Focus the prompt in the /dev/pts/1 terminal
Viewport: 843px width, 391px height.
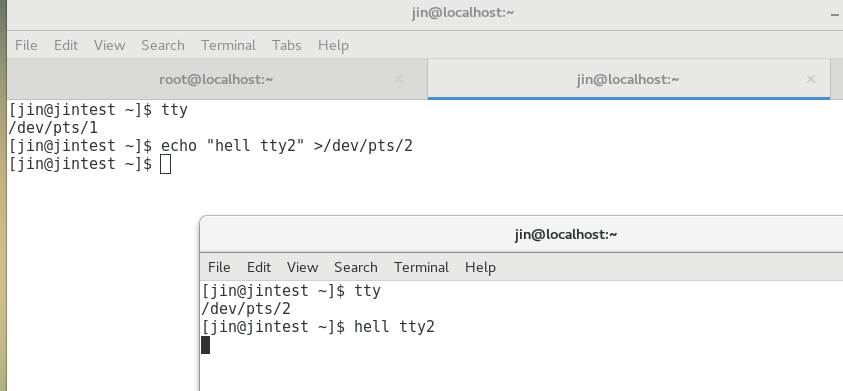pyautogui.click(x=166, y=164)
